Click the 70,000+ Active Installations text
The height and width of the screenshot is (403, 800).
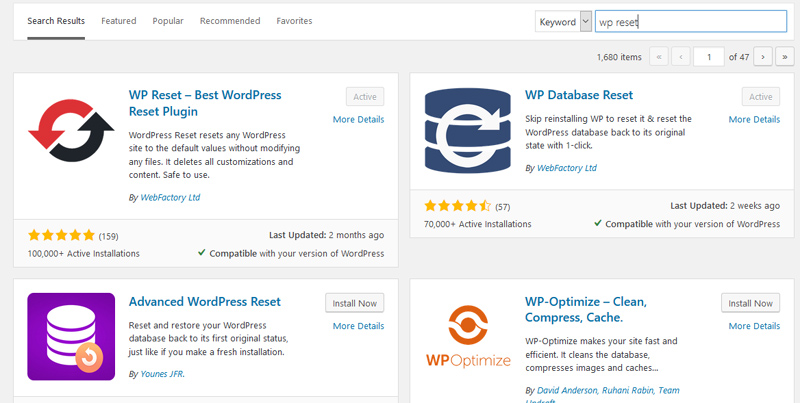tap(478, 224)
